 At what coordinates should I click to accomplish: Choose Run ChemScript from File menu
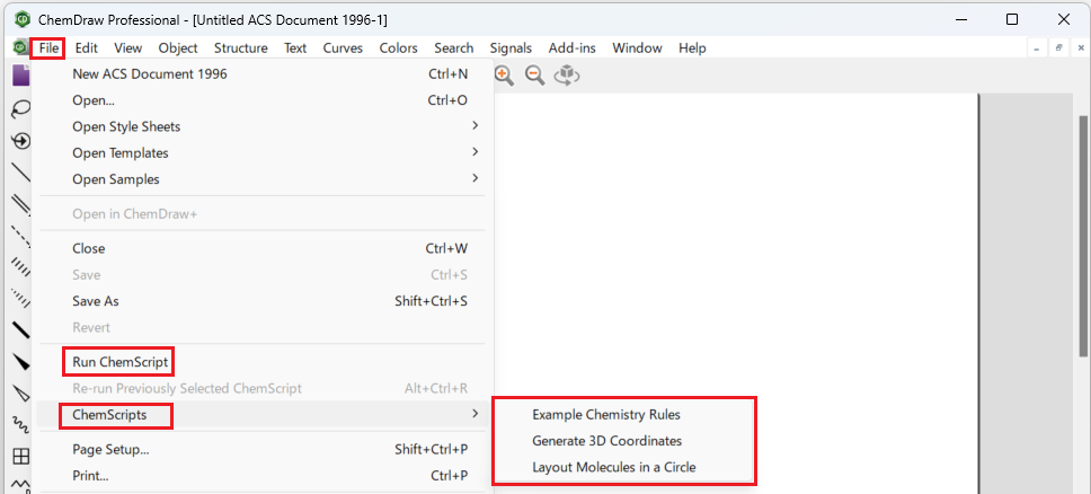(120, 361)
